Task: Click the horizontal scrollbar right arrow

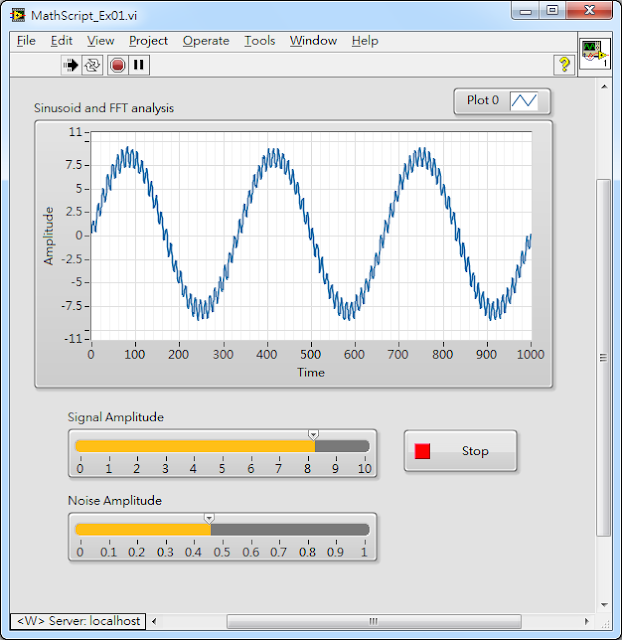Action: coord(586,621)
